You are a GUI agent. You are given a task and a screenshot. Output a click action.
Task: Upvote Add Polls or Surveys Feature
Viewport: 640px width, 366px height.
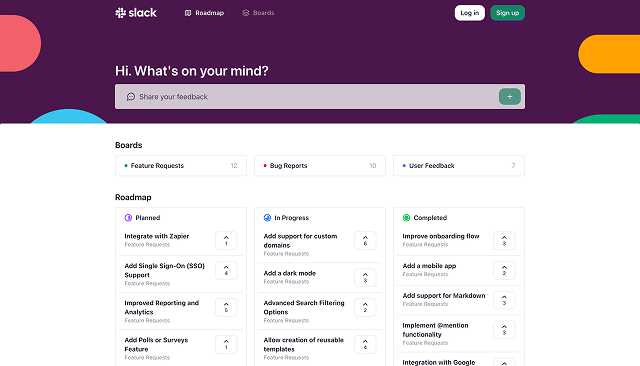coord(226,344)
